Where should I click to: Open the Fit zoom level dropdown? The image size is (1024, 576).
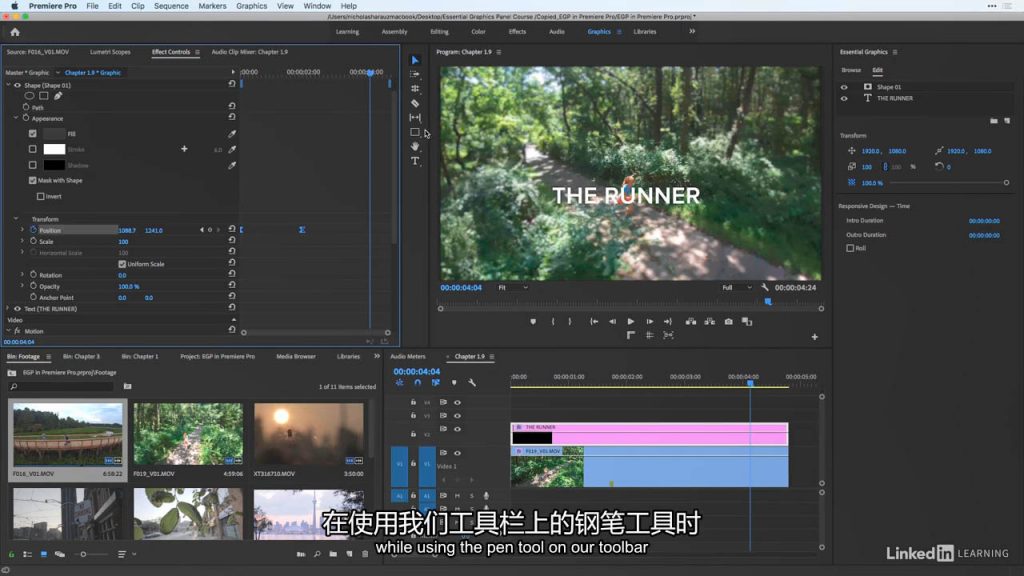point(513,287)
